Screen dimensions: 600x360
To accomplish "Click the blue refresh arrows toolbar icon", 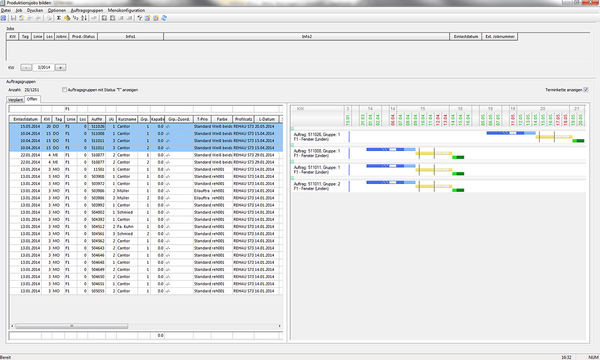I will pyautogui.click(x=164, y=18).
